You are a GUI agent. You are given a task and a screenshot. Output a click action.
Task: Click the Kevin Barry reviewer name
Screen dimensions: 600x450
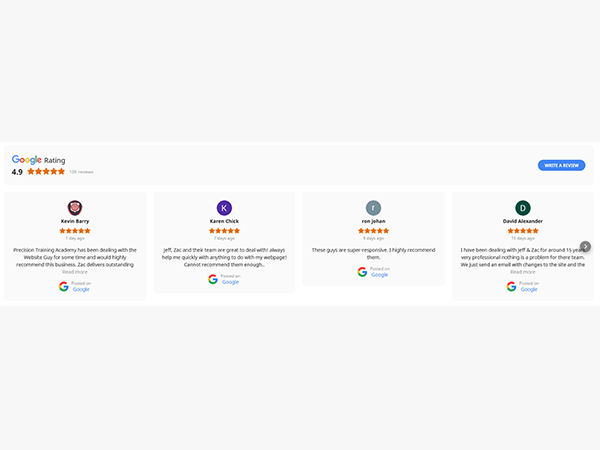(75, 221)
